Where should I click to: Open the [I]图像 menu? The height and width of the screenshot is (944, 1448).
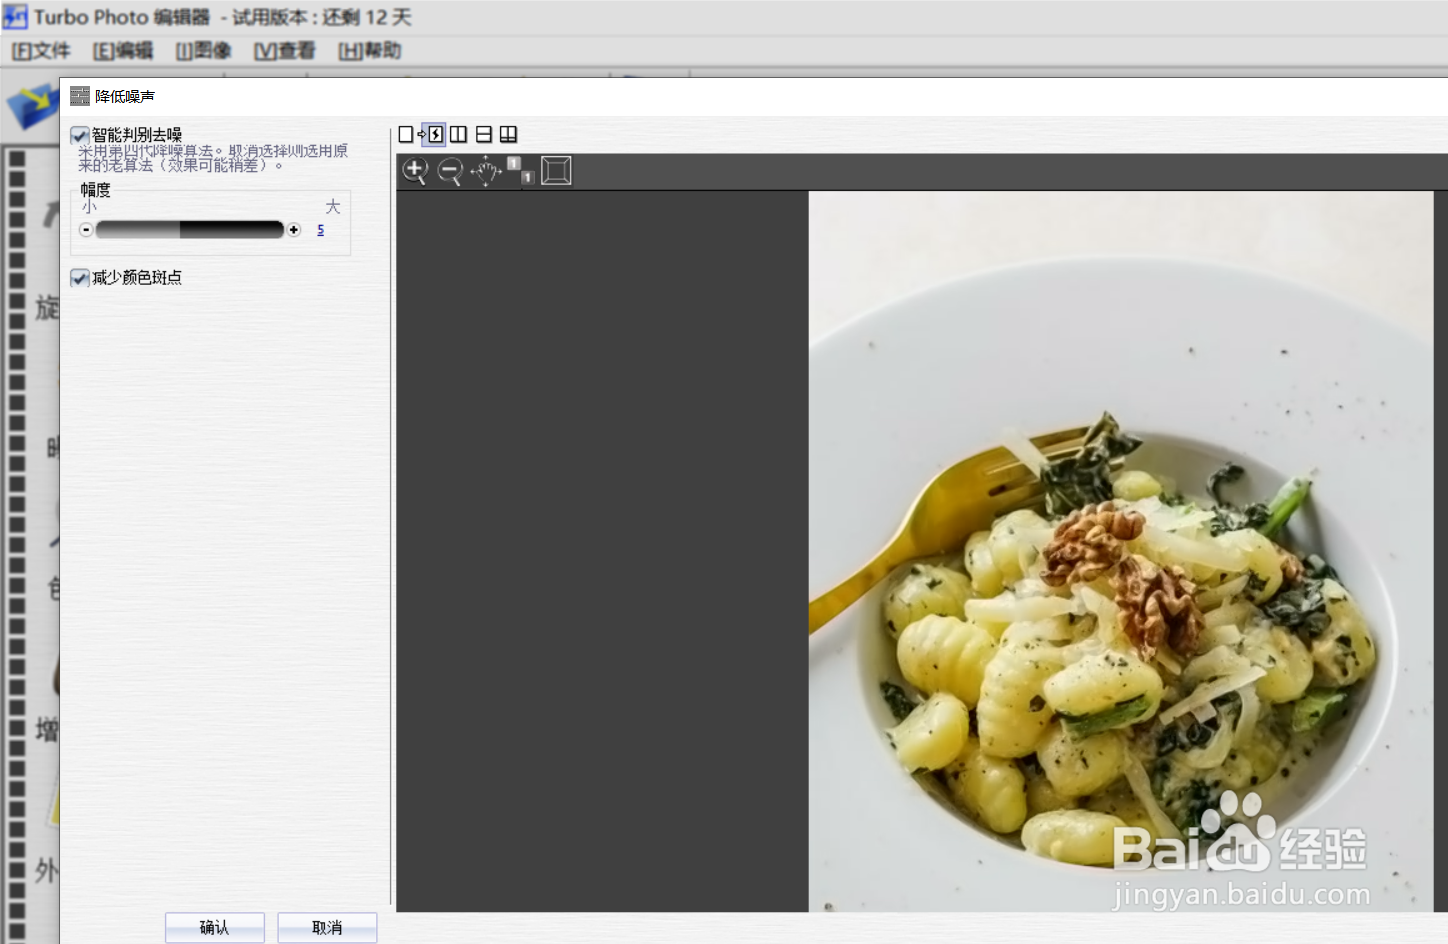pos(203,51)
